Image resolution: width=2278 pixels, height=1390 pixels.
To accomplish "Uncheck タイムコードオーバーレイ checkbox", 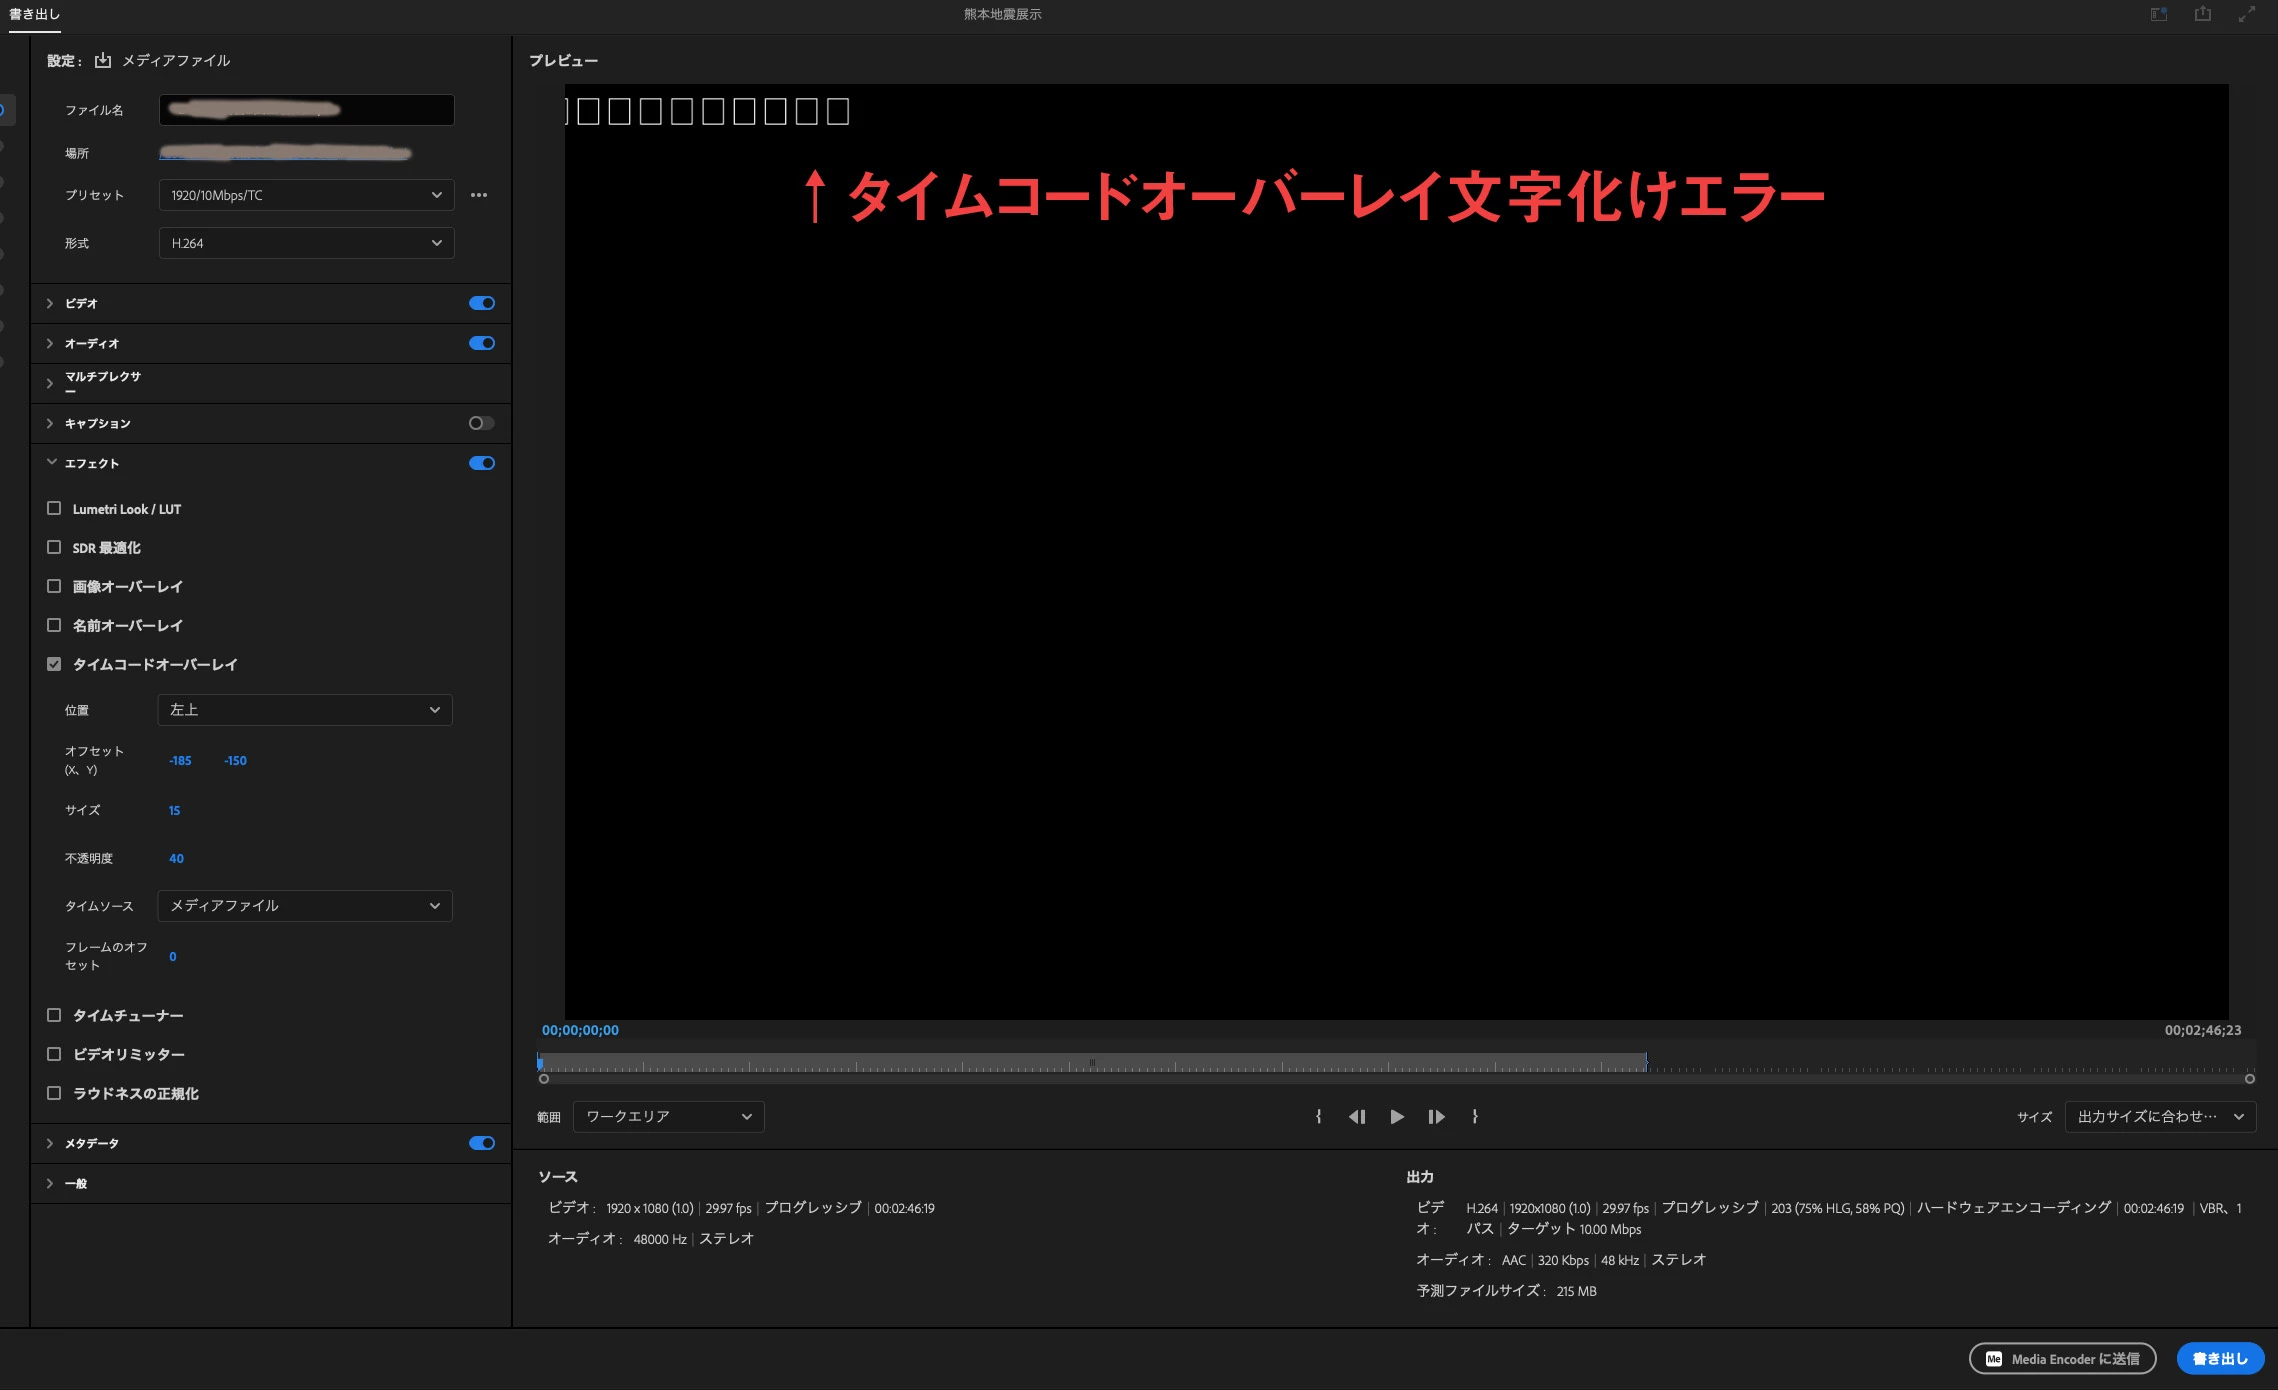I will [x=54, y=664].
